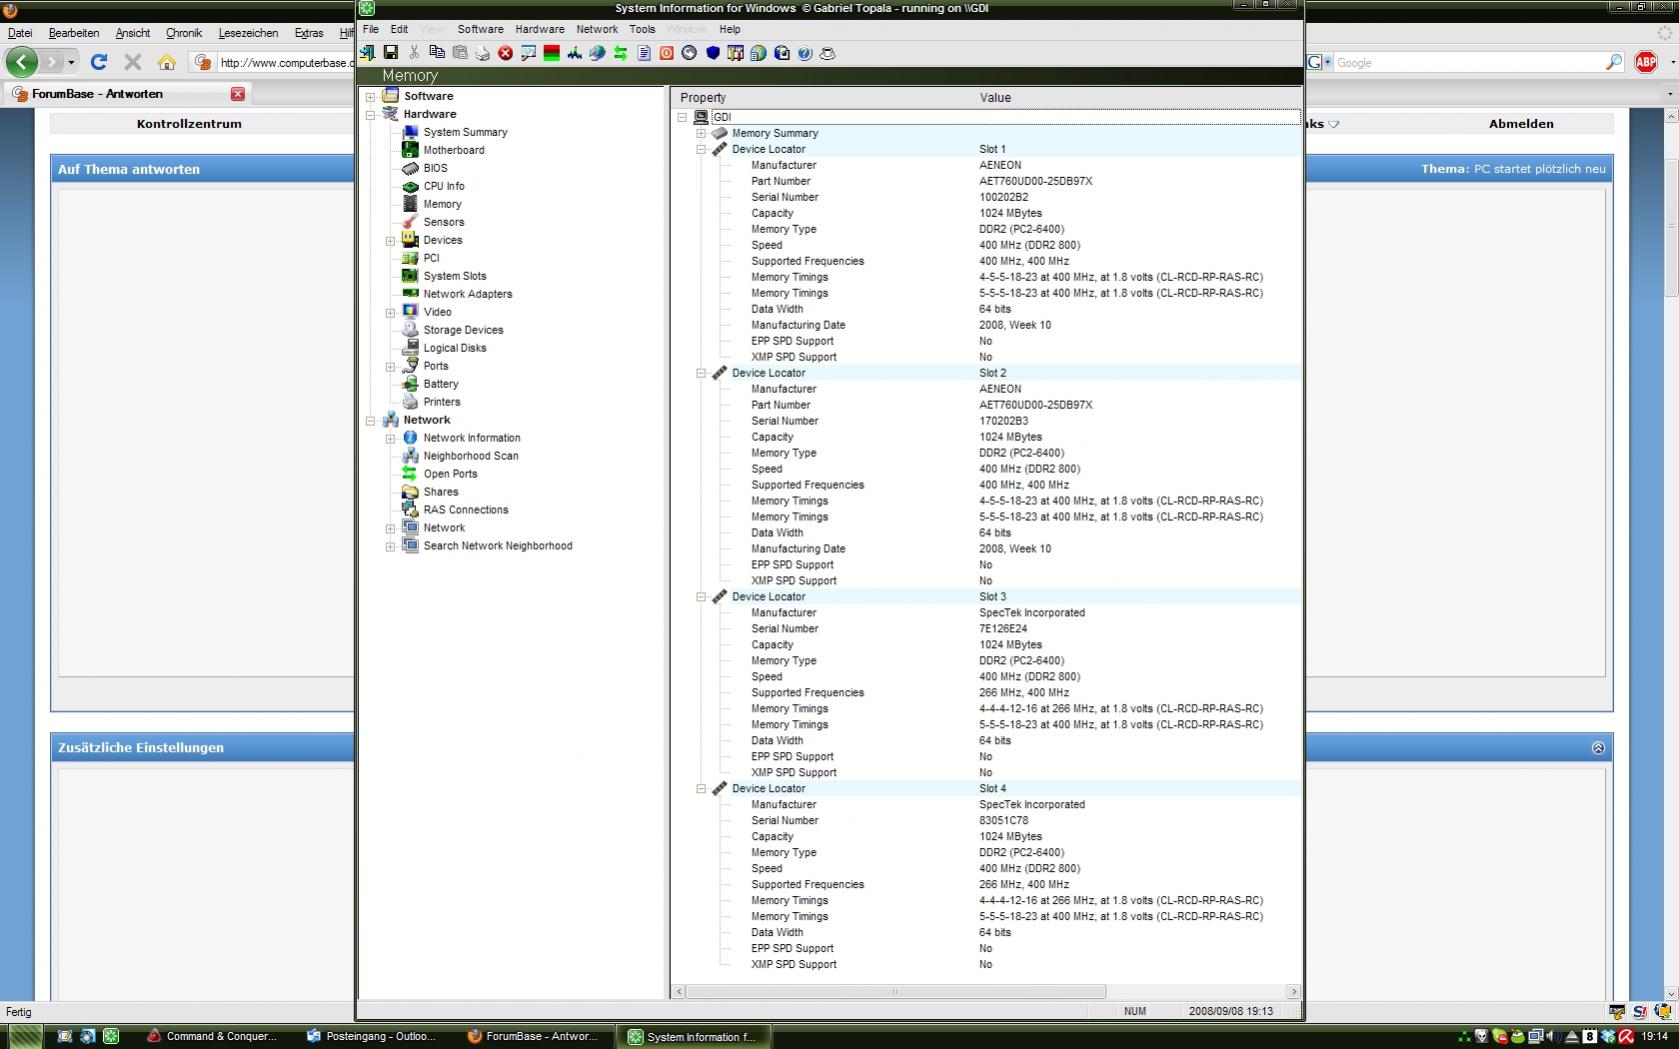Switch to Posteingang - Outlook taskbar button
This screenshot has width=1679, height=1049.
click(373, 1037)
